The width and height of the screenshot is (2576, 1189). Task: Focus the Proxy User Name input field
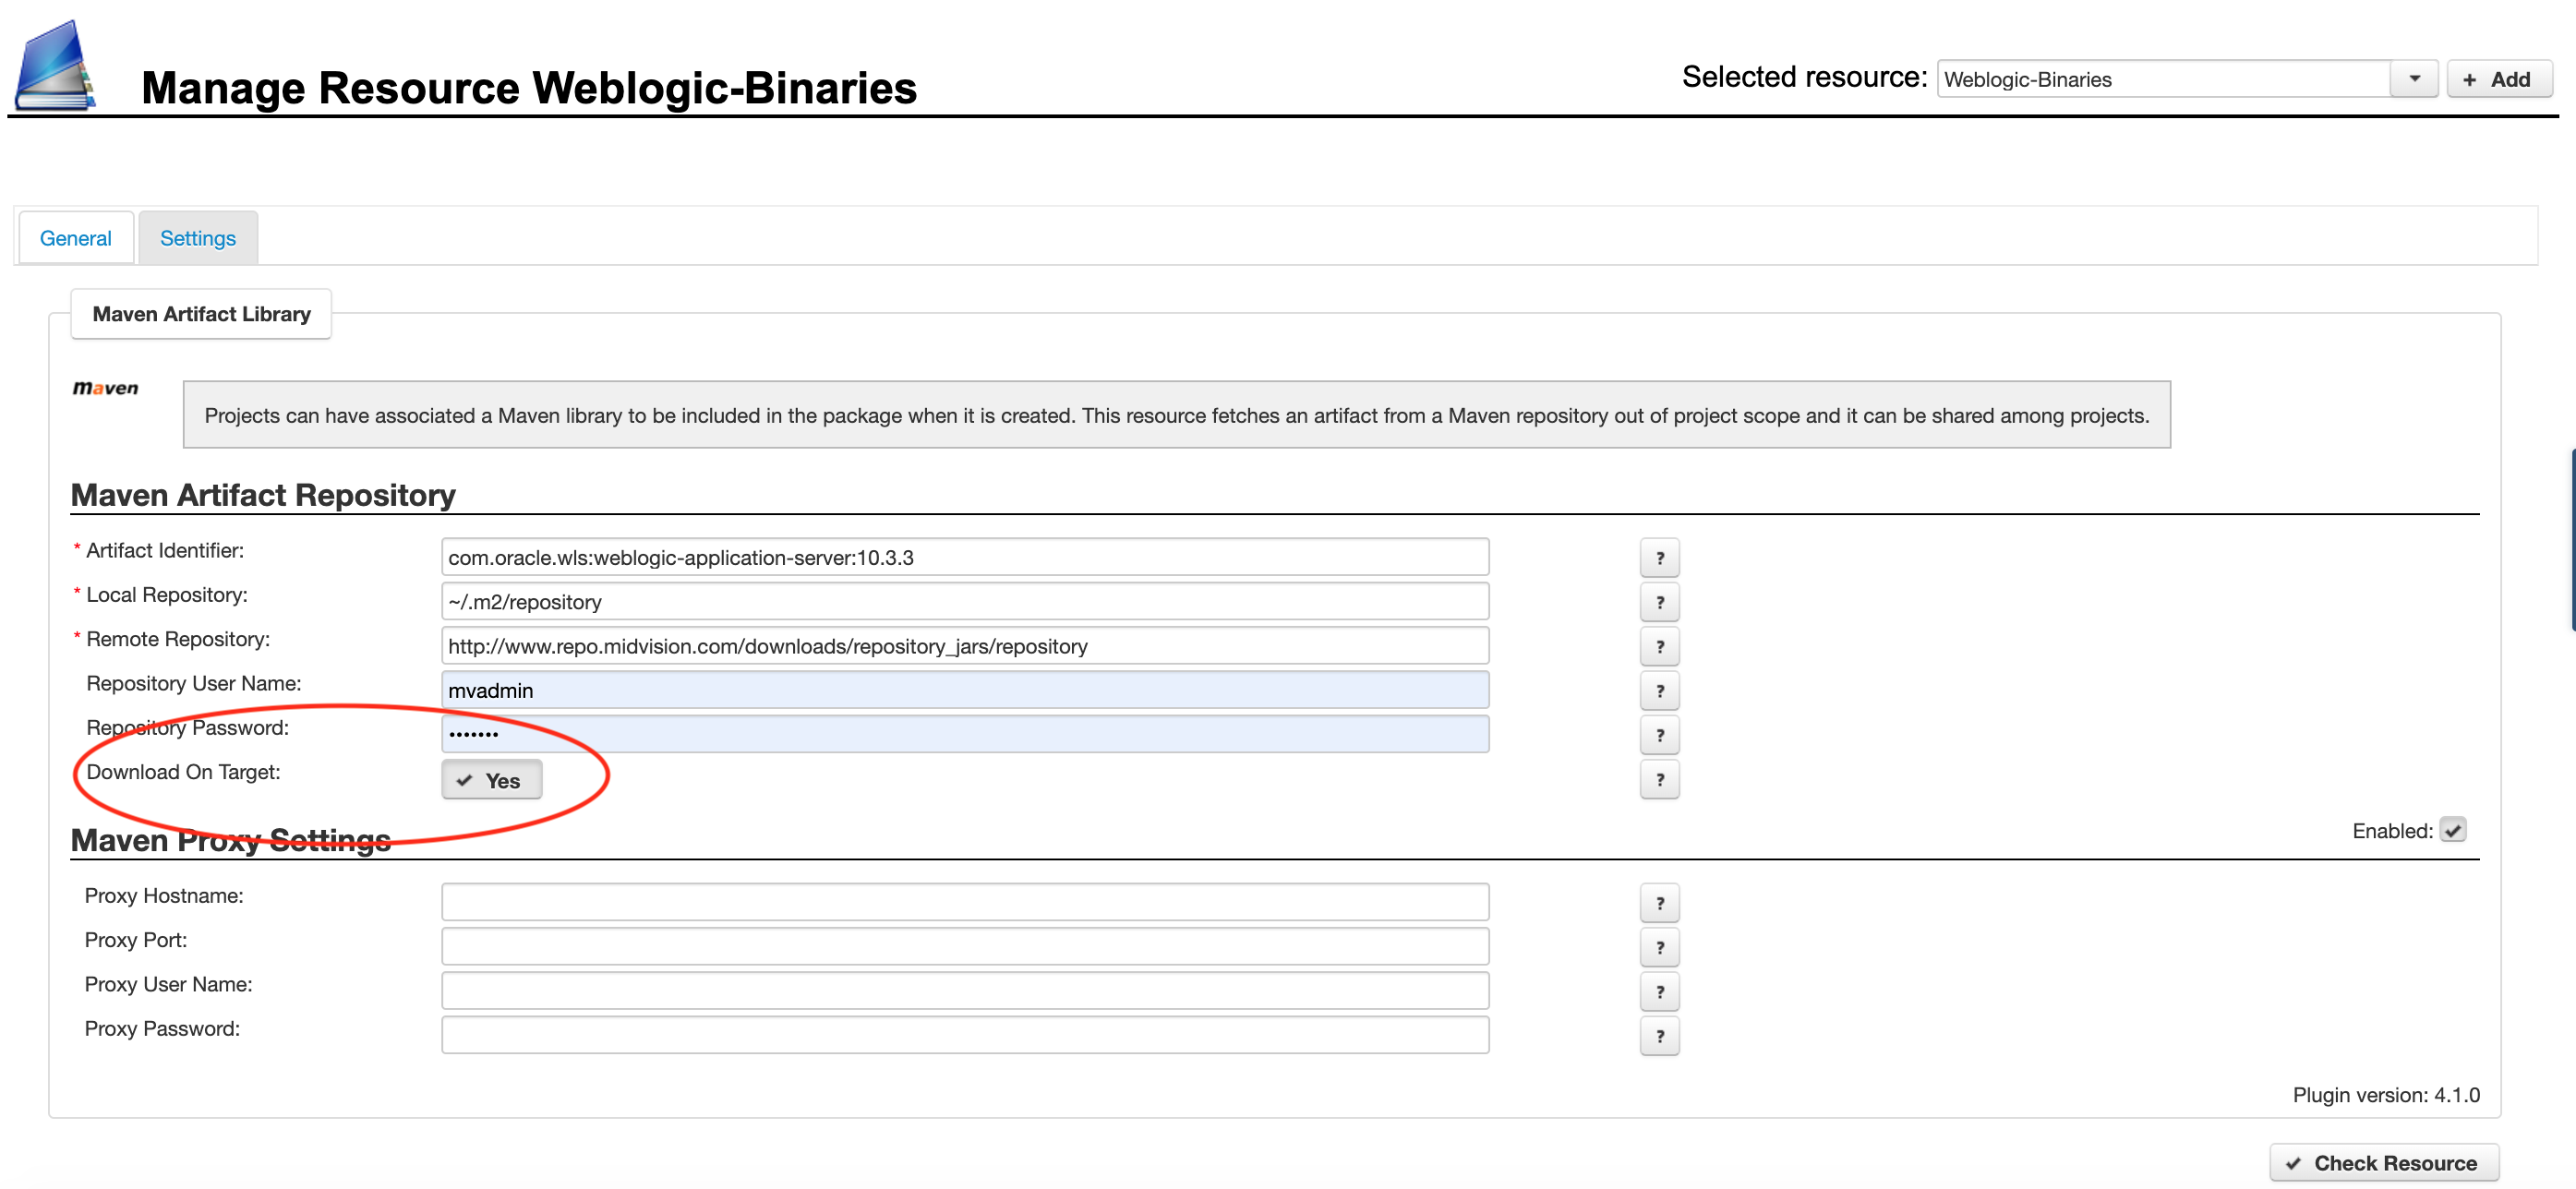[x=965, y=991]
